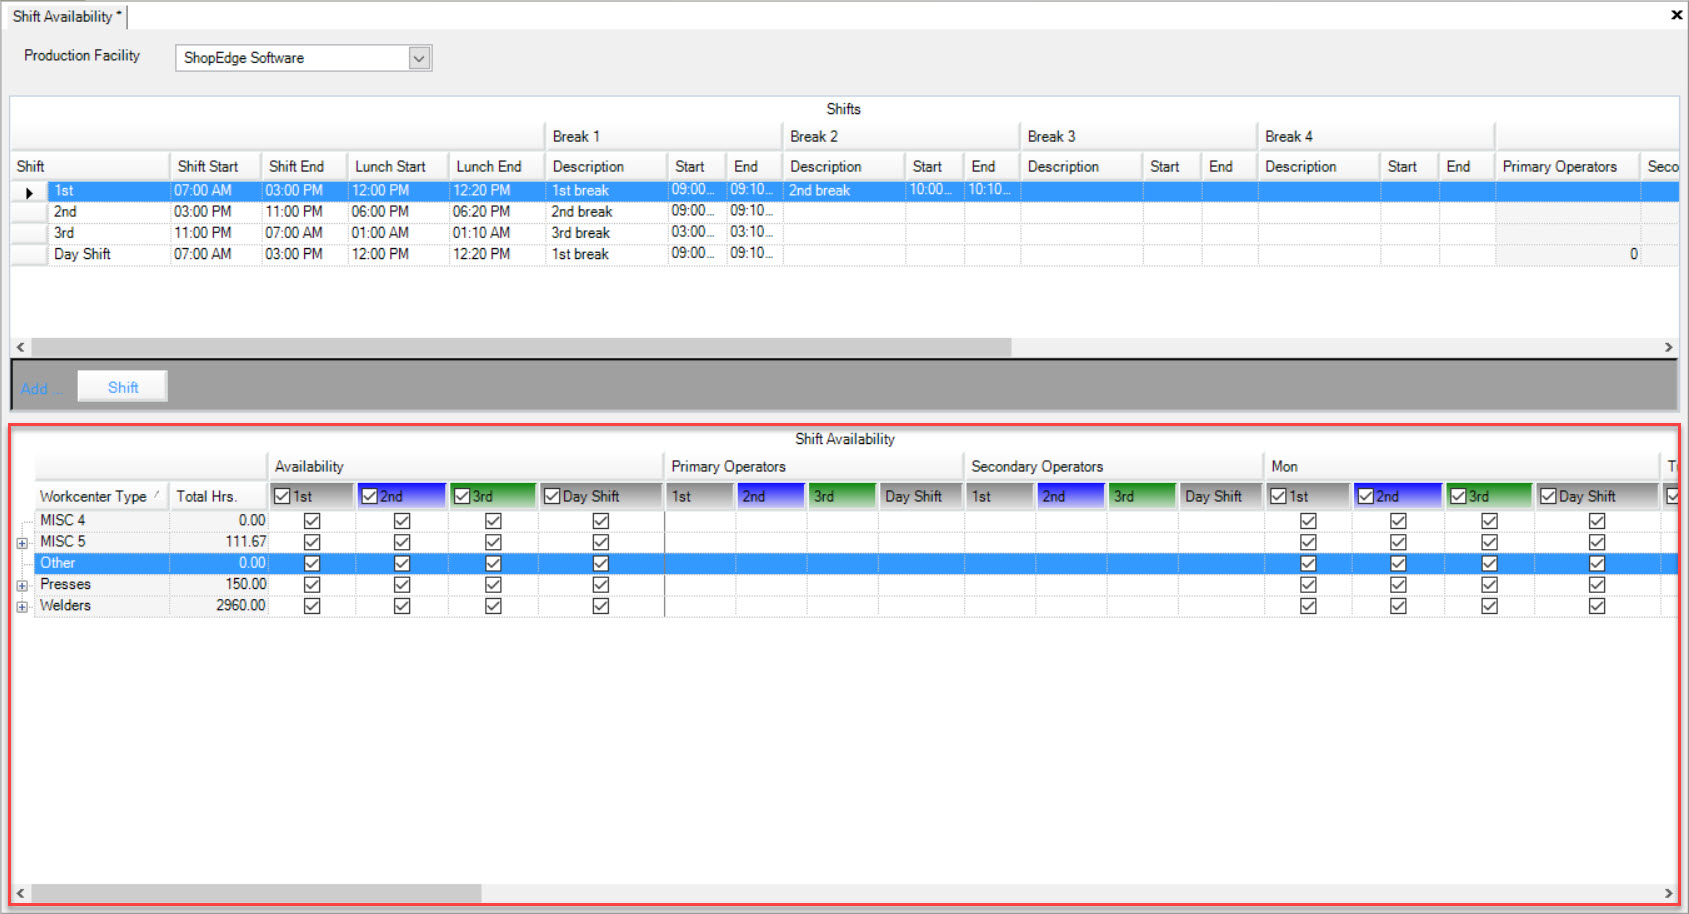The width and height of the screenshot is (1689, 914).
Task: Toggle Mon 3rd header checkbox
Action: (x=1458, y=496)
